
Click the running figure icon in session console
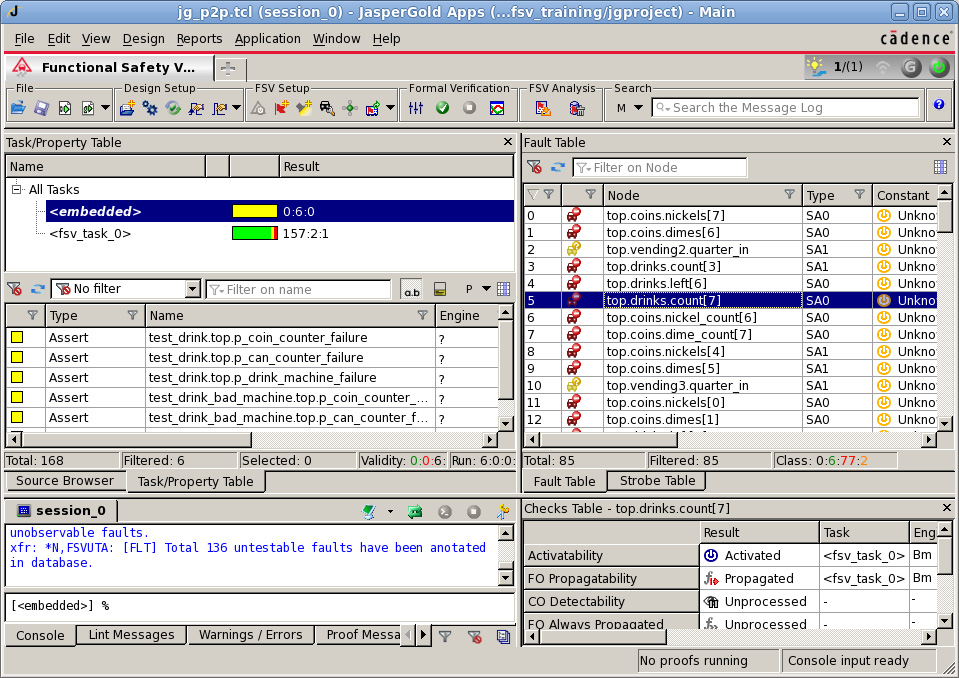tap(503, 512)
